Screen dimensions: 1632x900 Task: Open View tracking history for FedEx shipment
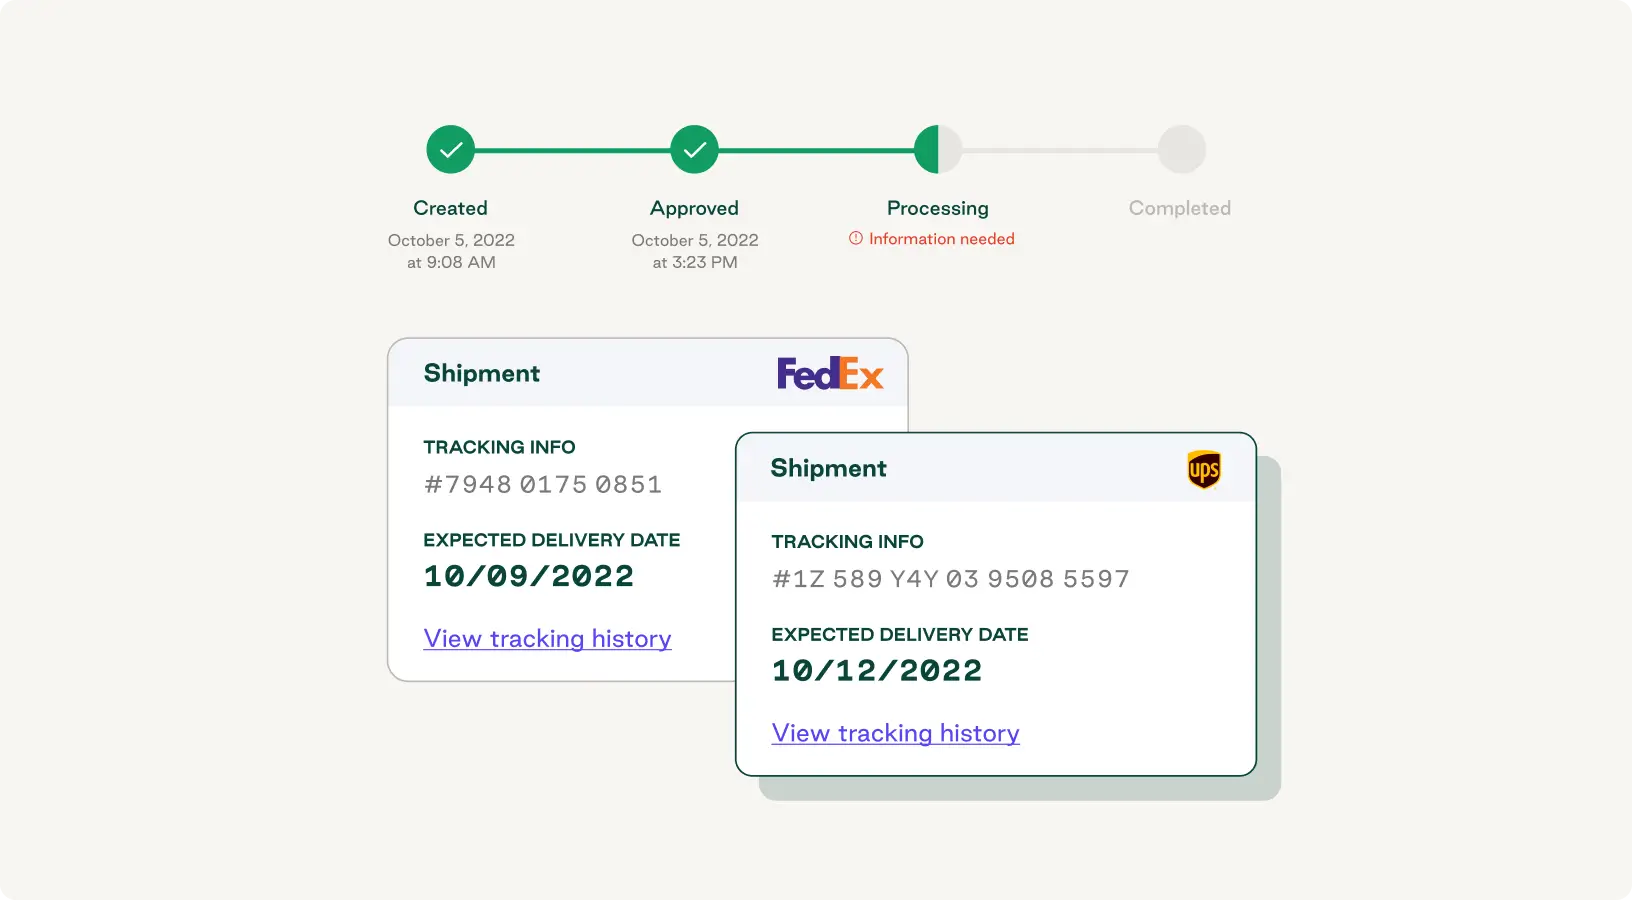[547, 638]
